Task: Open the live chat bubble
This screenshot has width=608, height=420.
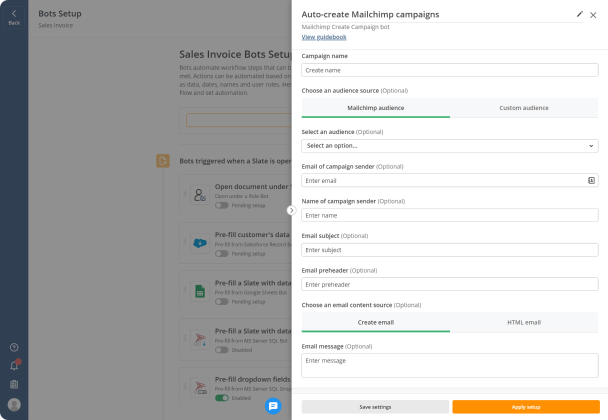Action: click(273, 406)
